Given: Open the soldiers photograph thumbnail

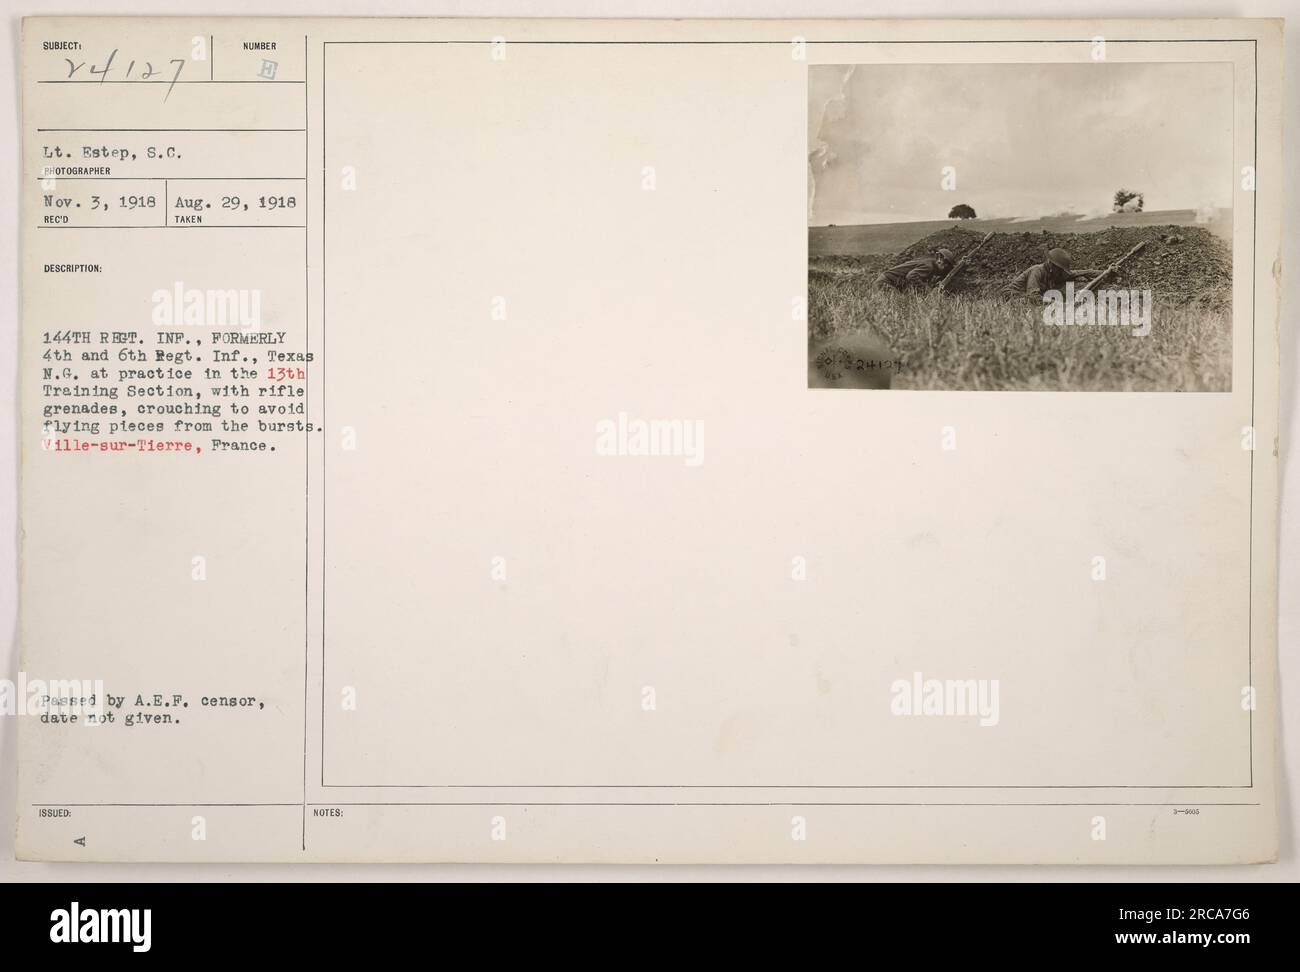Looking at the screenshot, I should [x=1019, y=228].
